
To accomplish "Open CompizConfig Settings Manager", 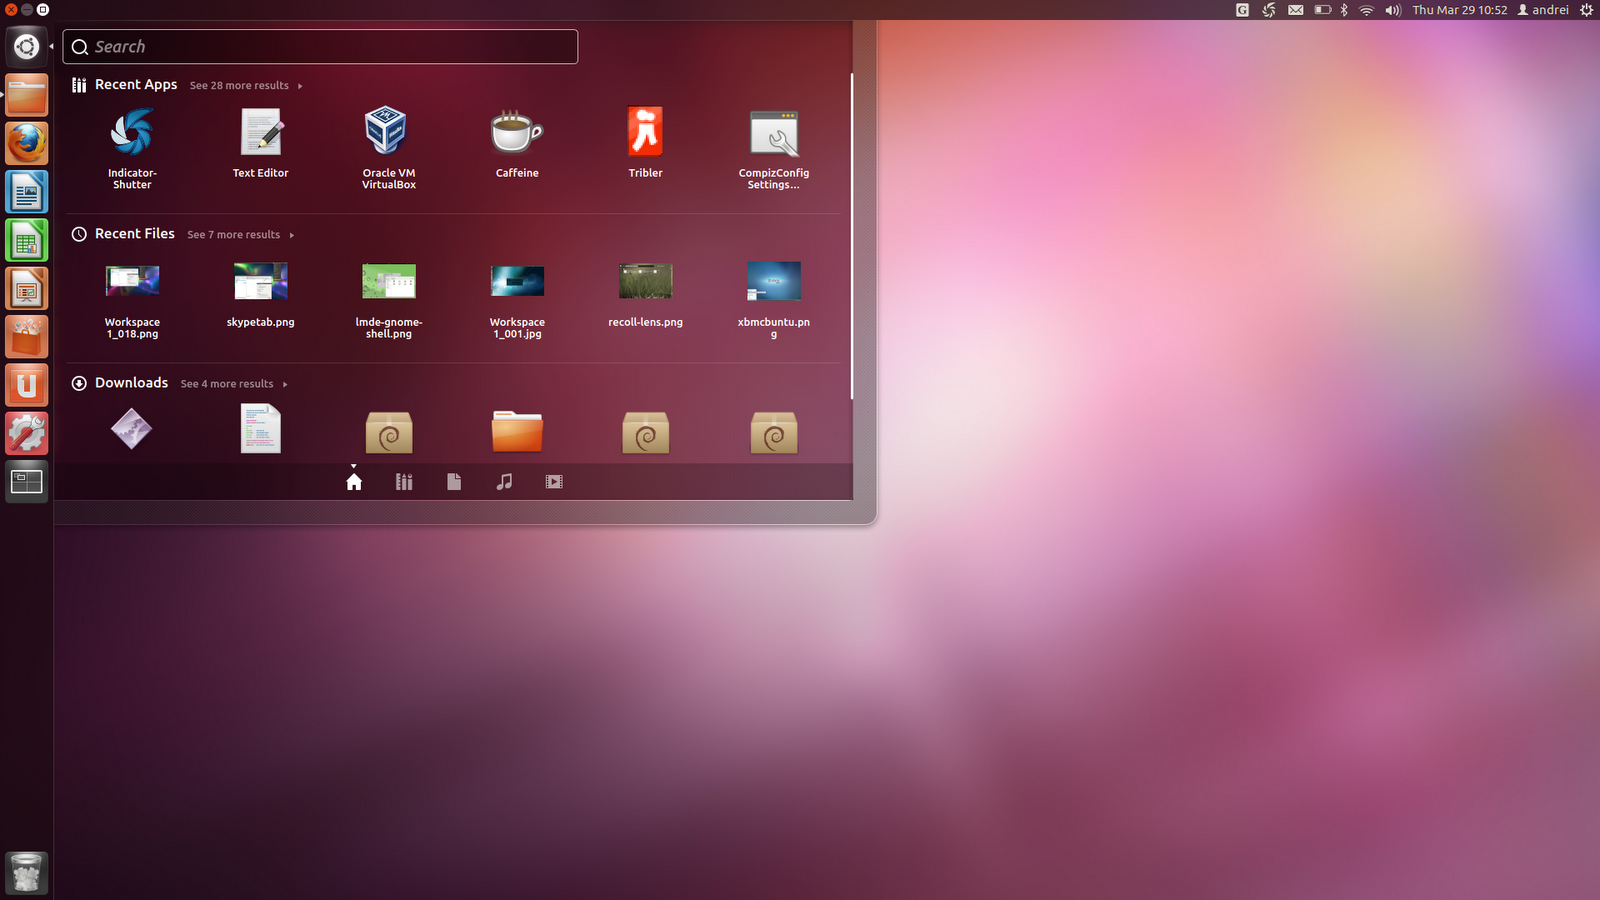I will 774,135.
